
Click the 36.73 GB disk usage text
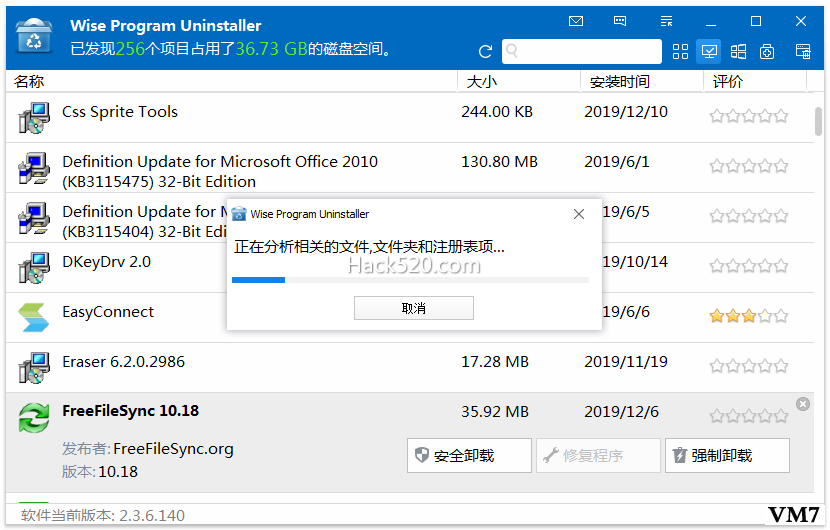pyautogui.click(x=272, y=49)
